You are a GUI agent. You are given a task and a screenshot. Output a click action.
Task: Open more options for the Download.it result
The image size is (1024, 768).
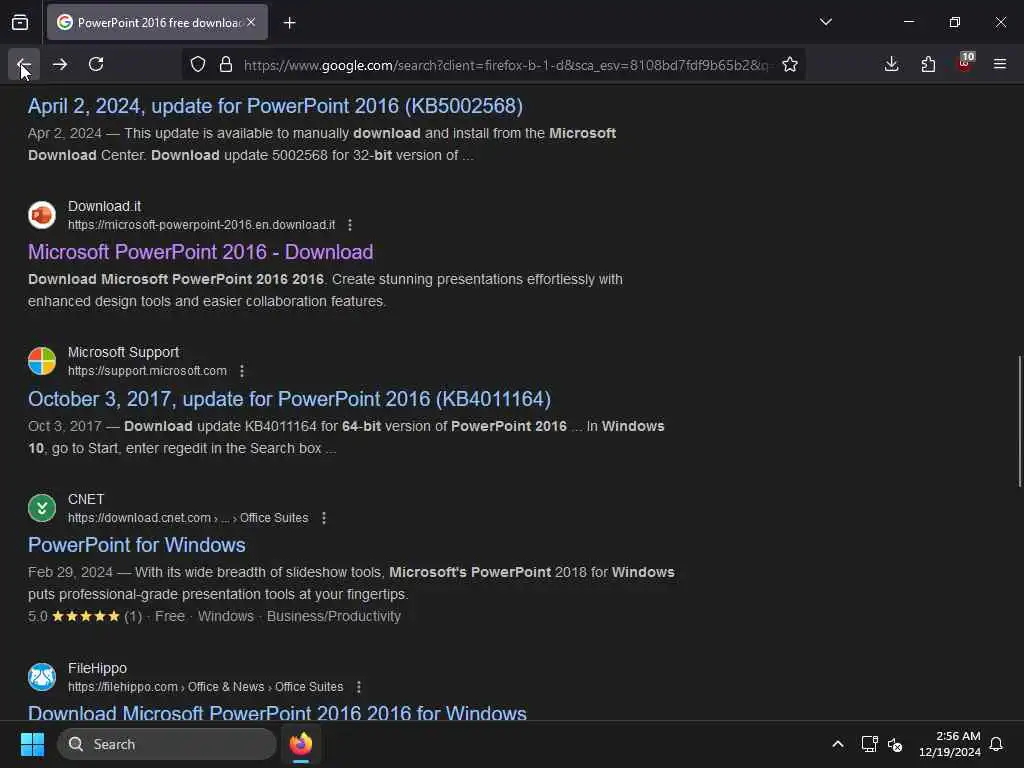point(350,225)
